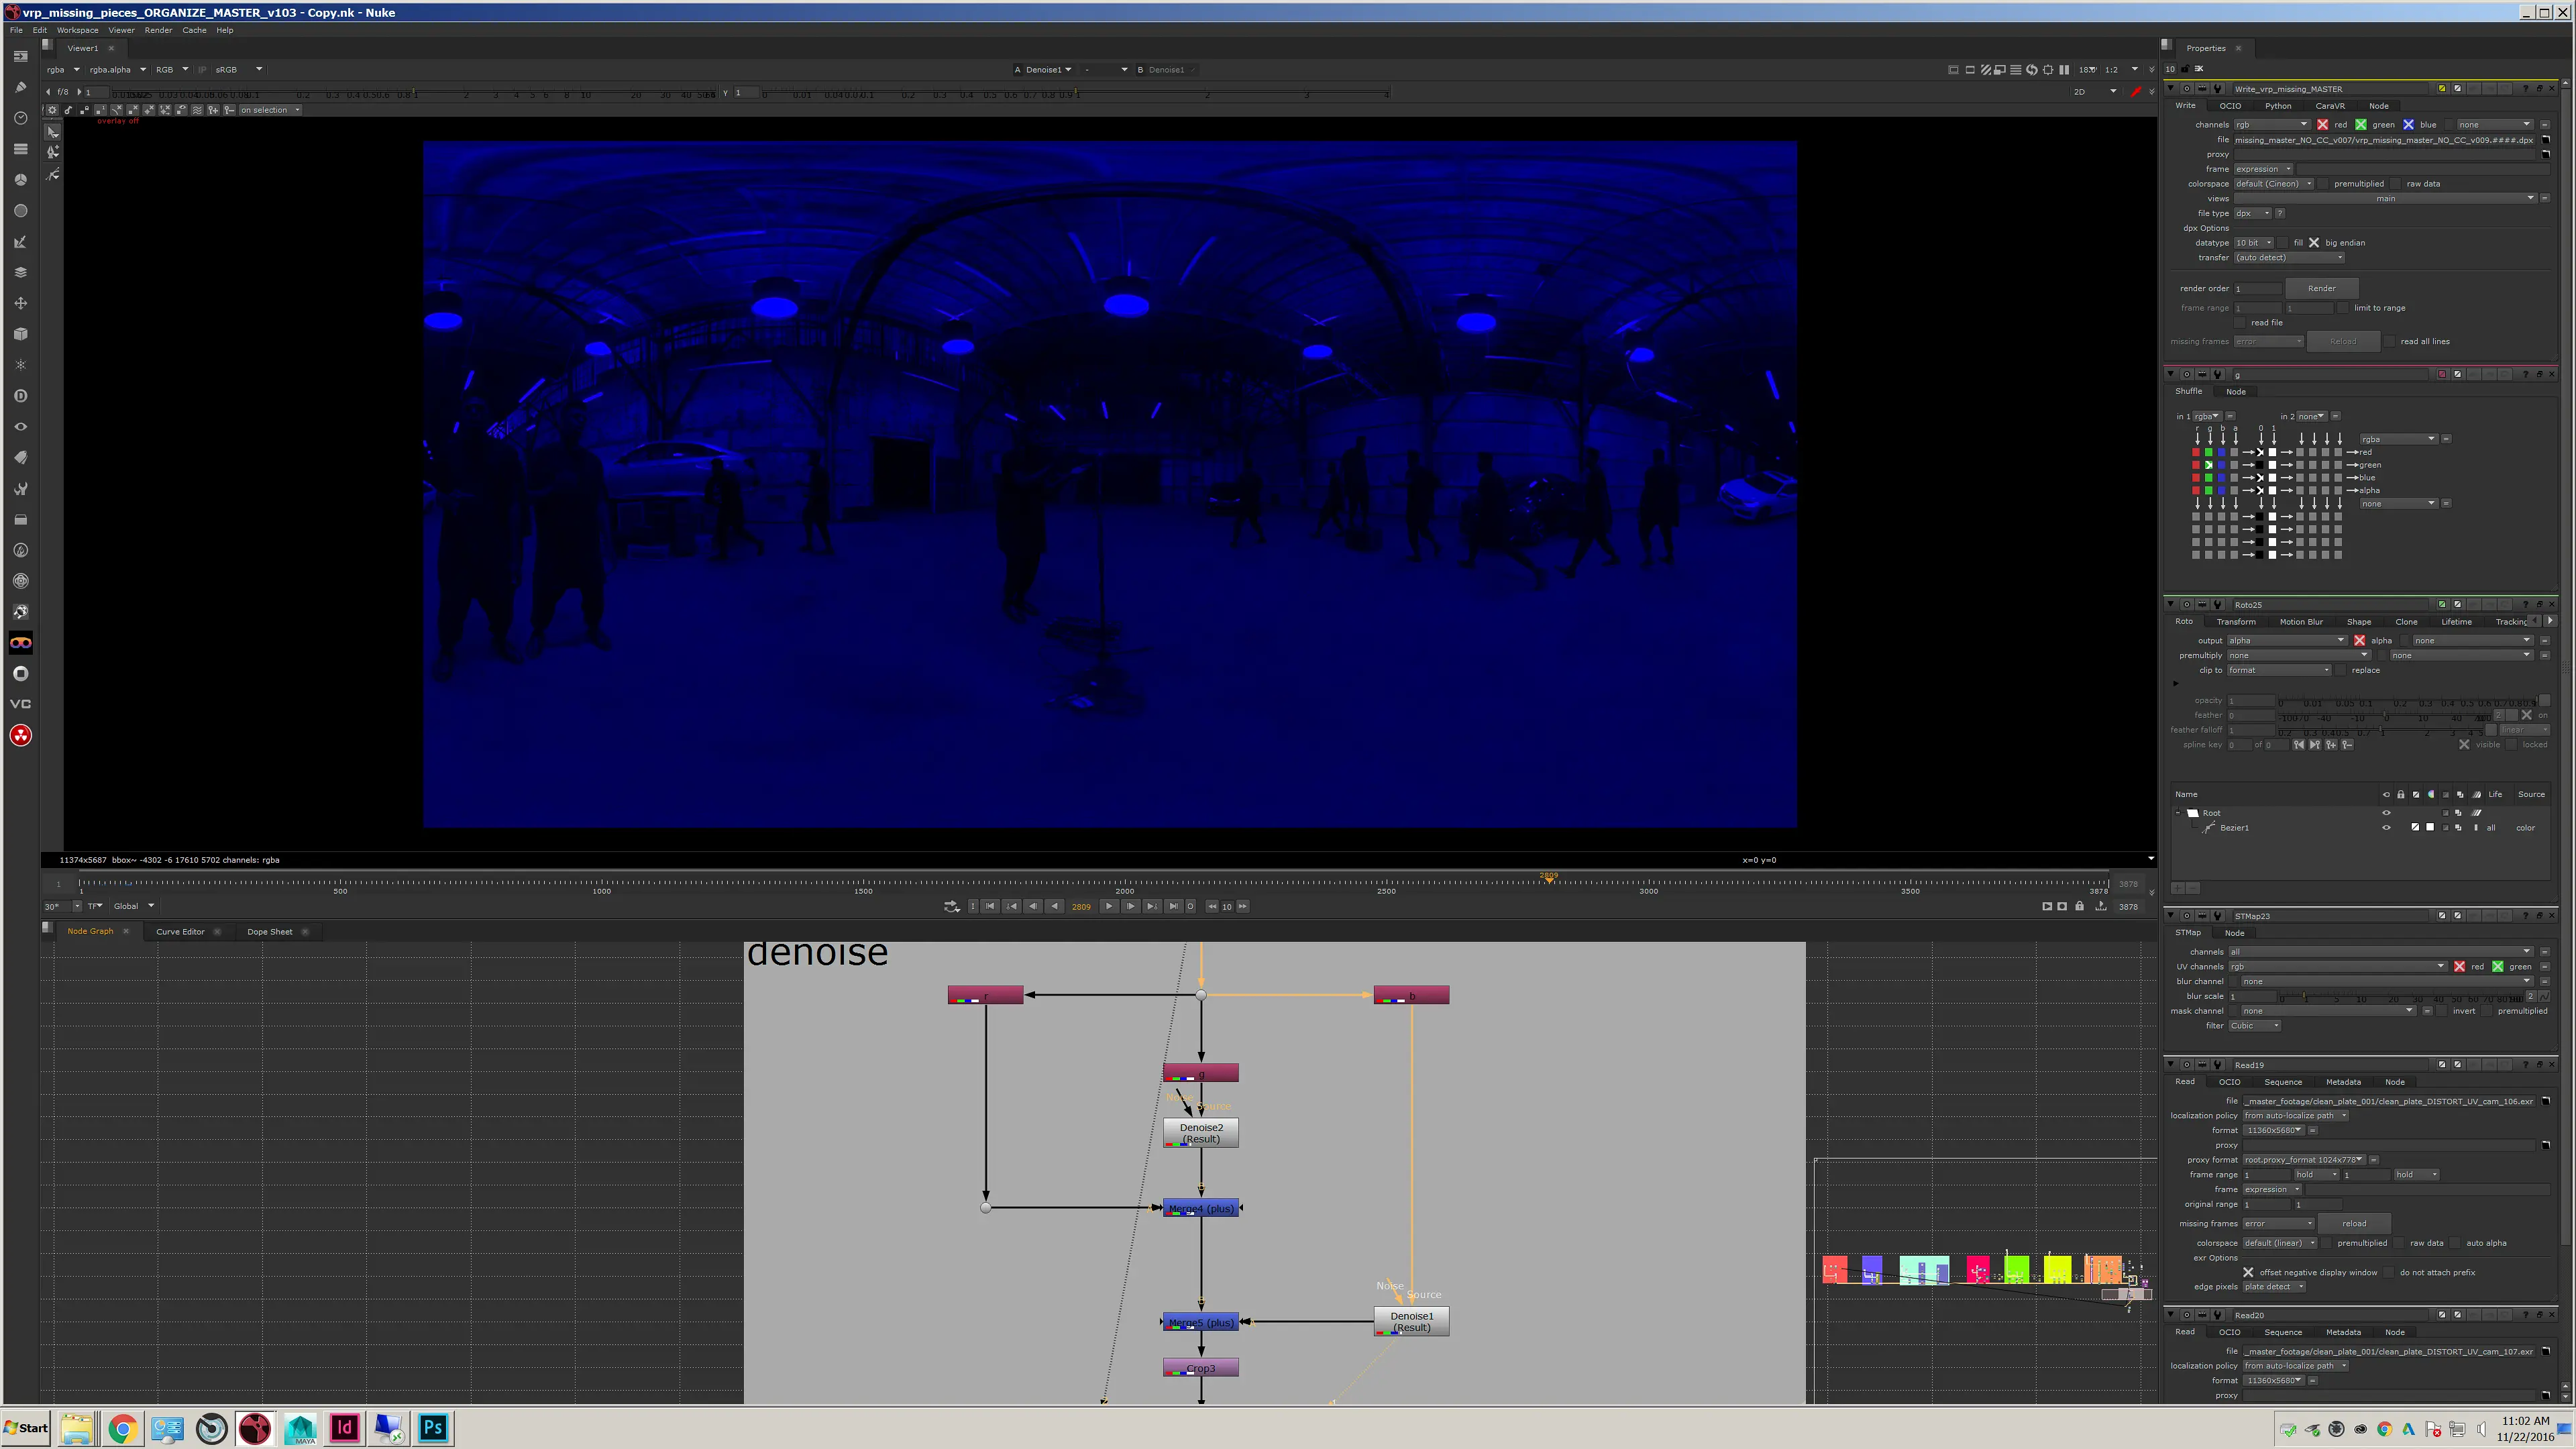Open the frame expression dropdown in Write node
The height and width of the screenshot is (1449, 2576).
point(2263,169)
